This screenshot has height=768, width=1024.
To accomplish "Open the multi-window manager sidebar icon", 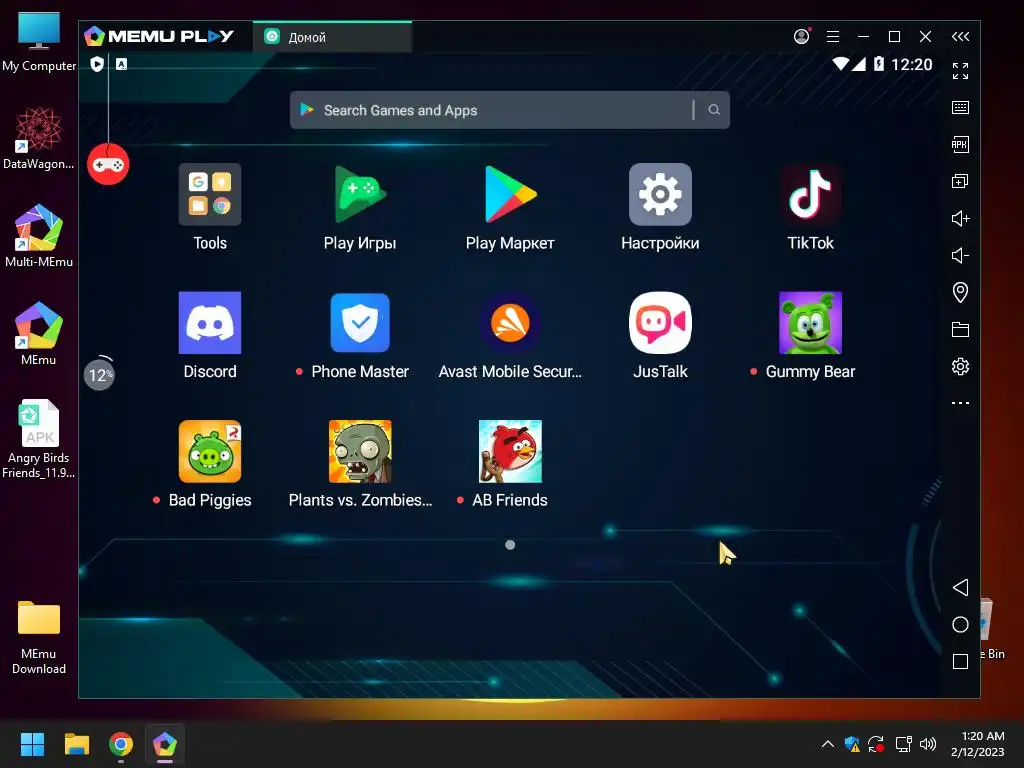I will pyautogui.click(x=960, y=181).
